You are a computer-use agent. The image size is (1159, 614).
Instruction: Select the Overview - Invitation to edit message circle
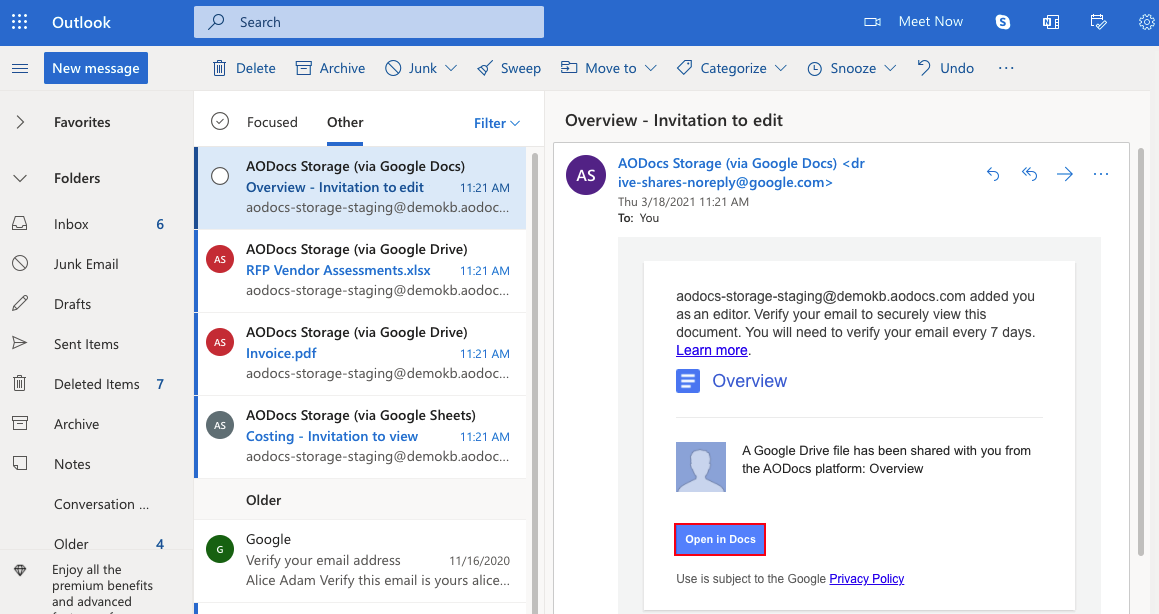click(220, 176)
